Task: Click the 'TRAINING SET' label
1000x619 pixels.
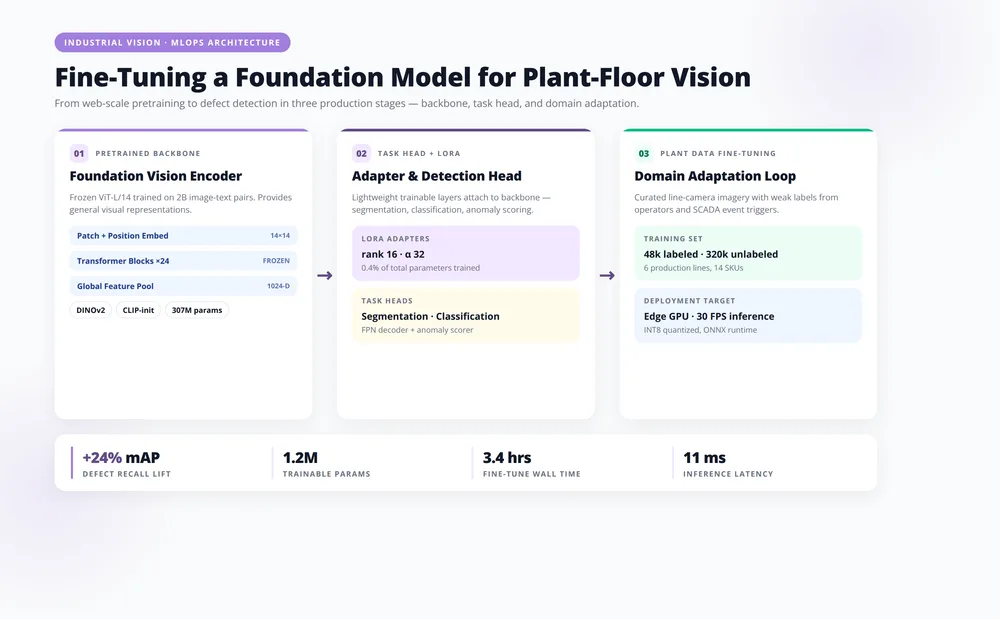Action: (673, 239)
